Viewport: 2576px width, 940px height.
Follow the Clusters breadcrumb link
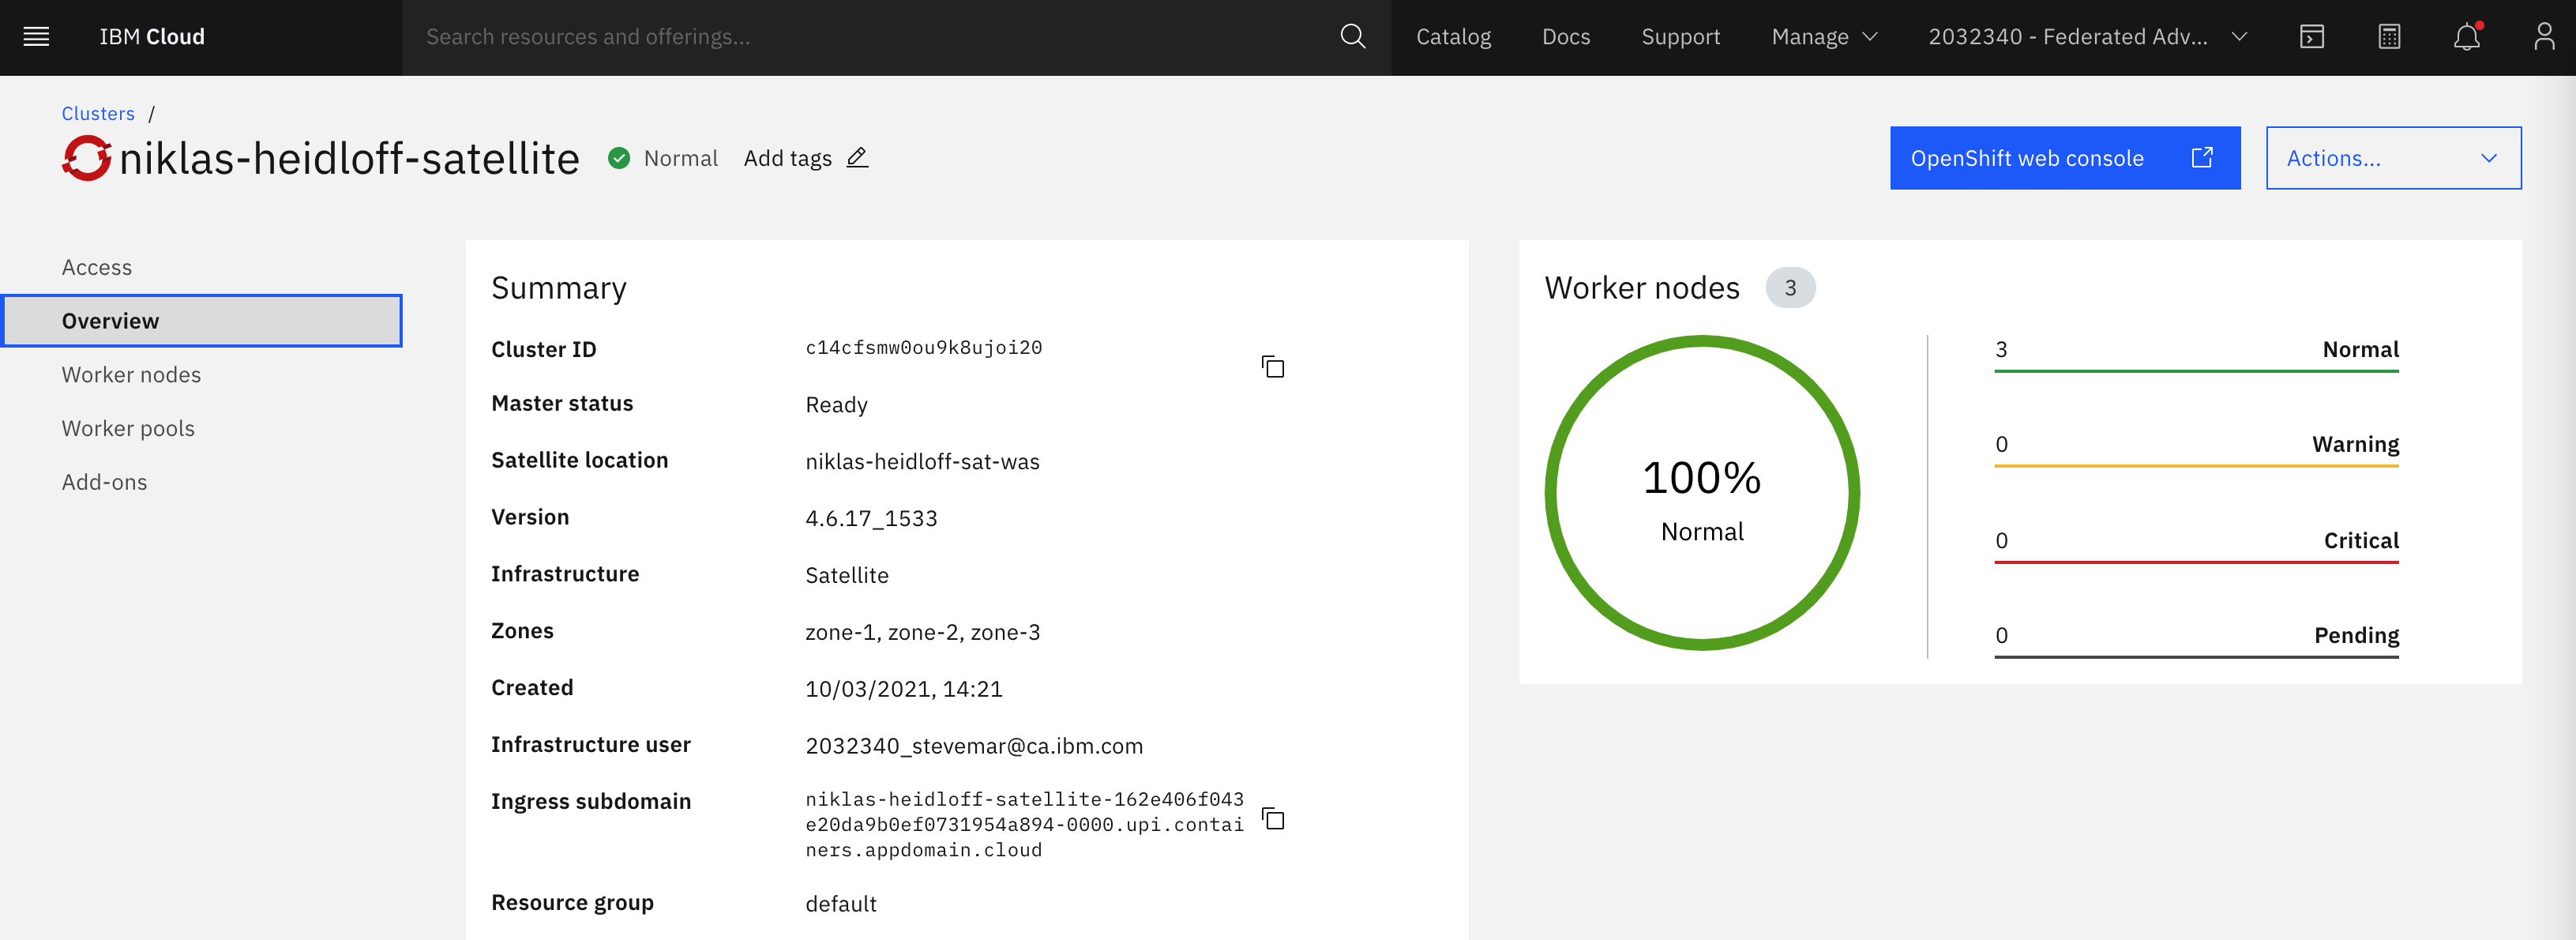pyautogui.click(x=98, y=113)
